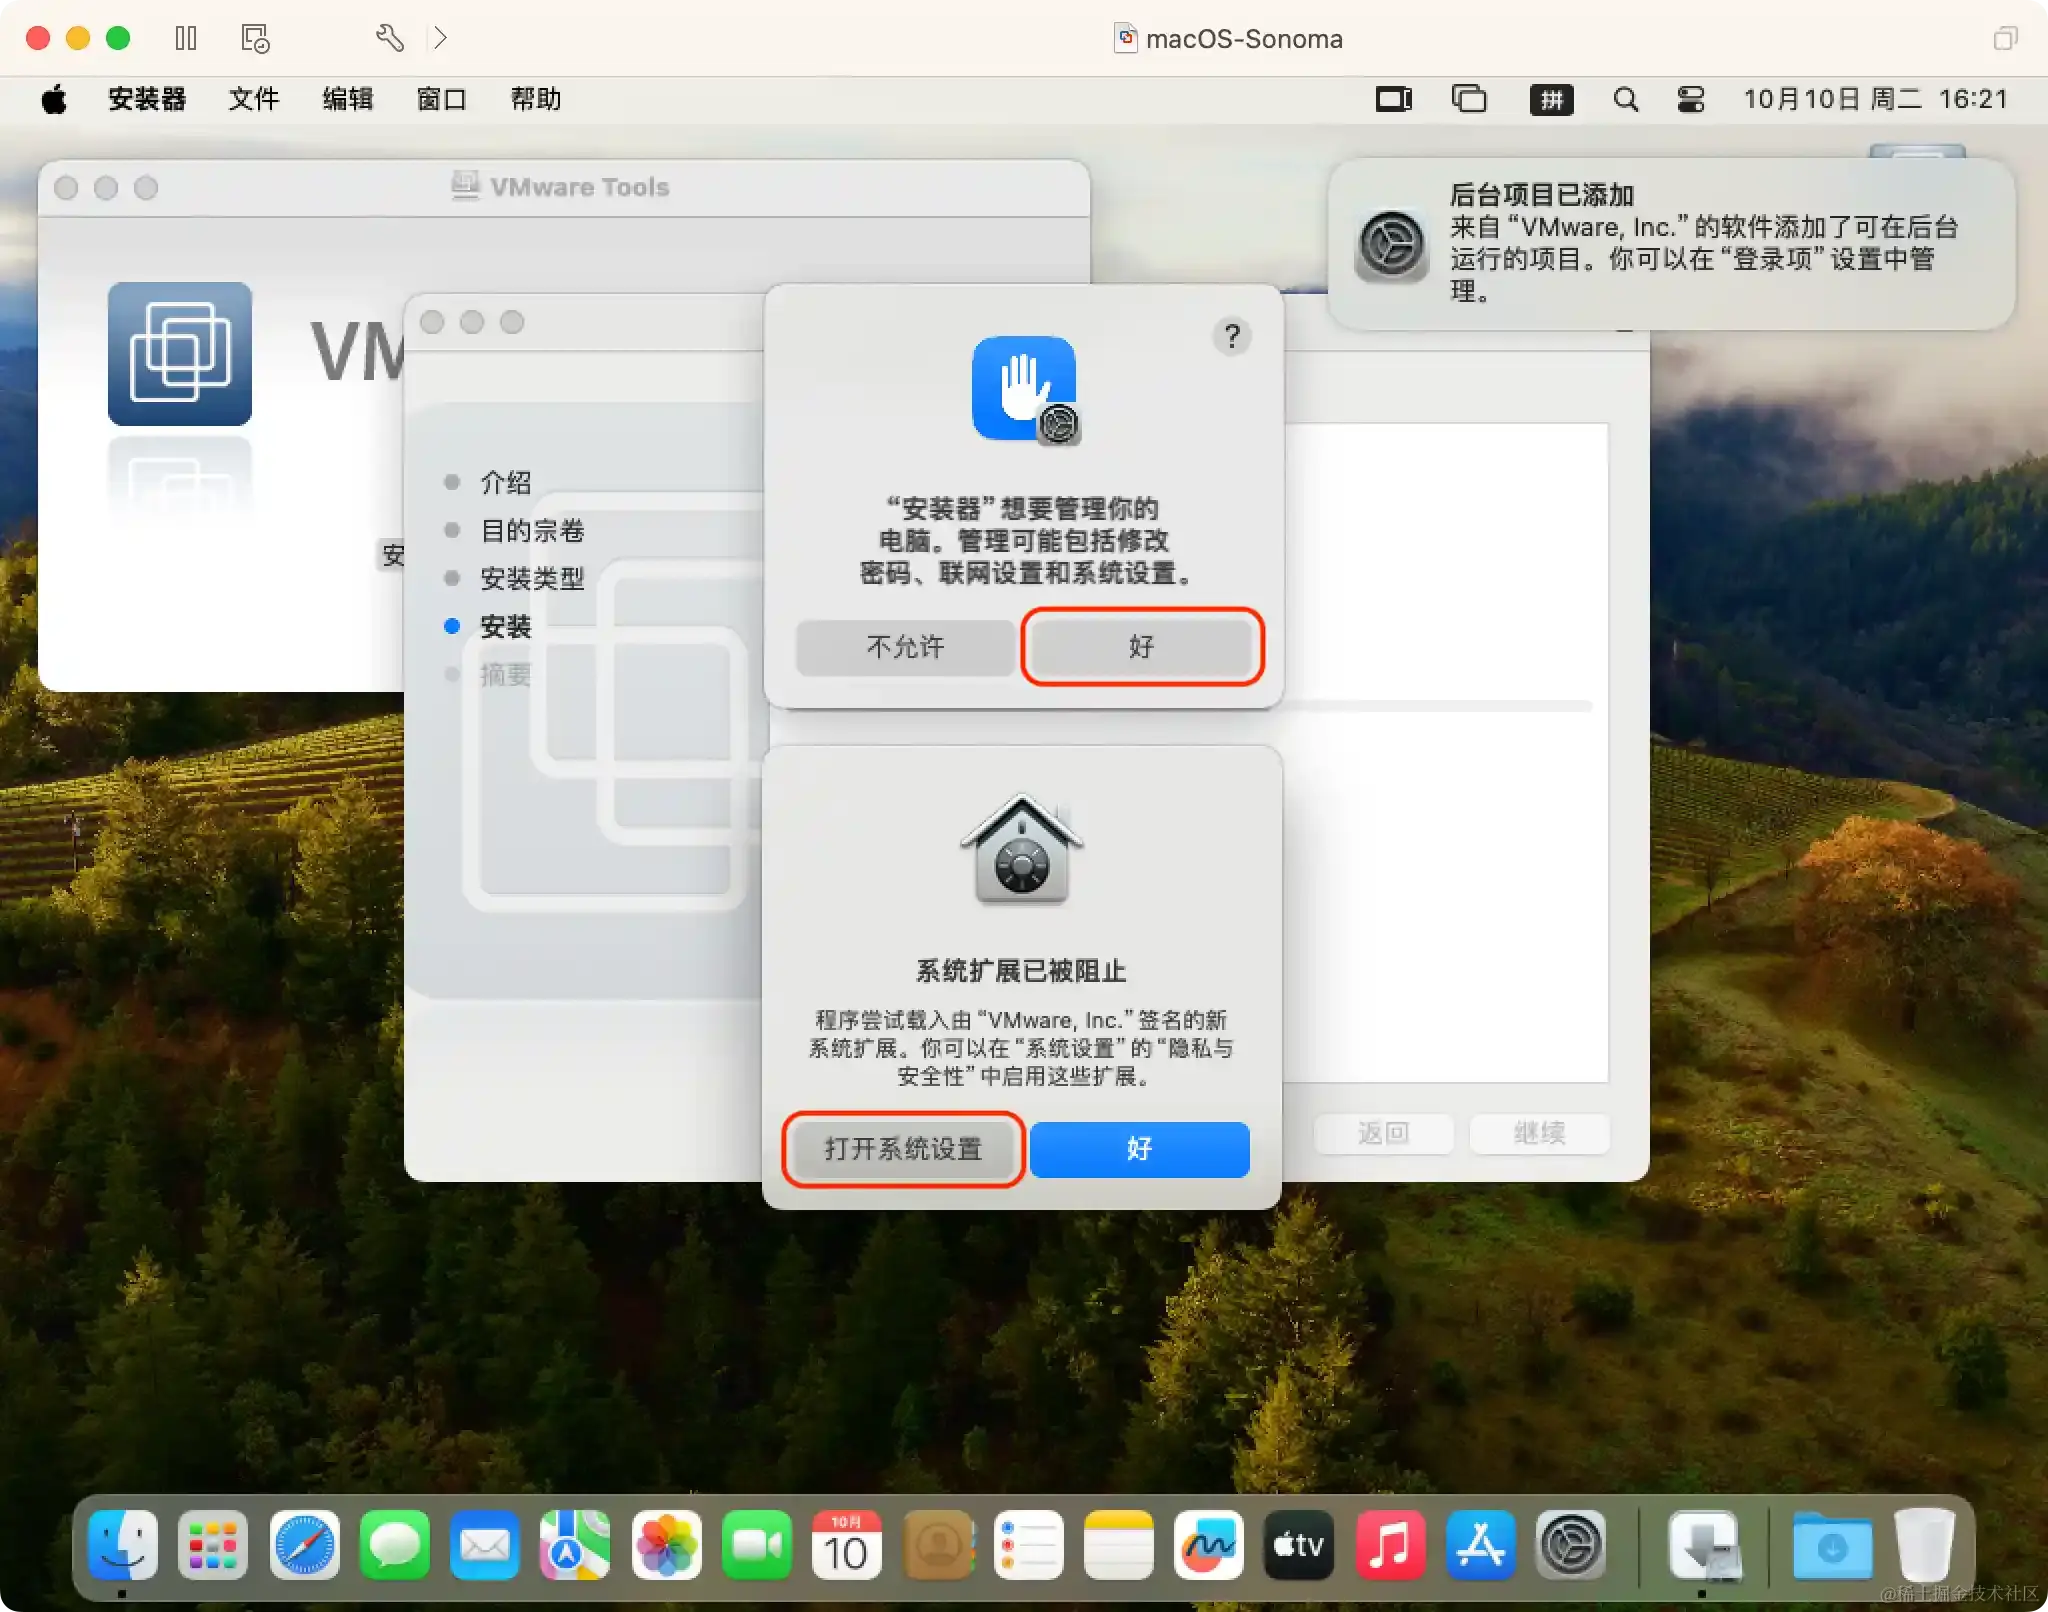
Task: Open the Apple menu
Action: 55,99
